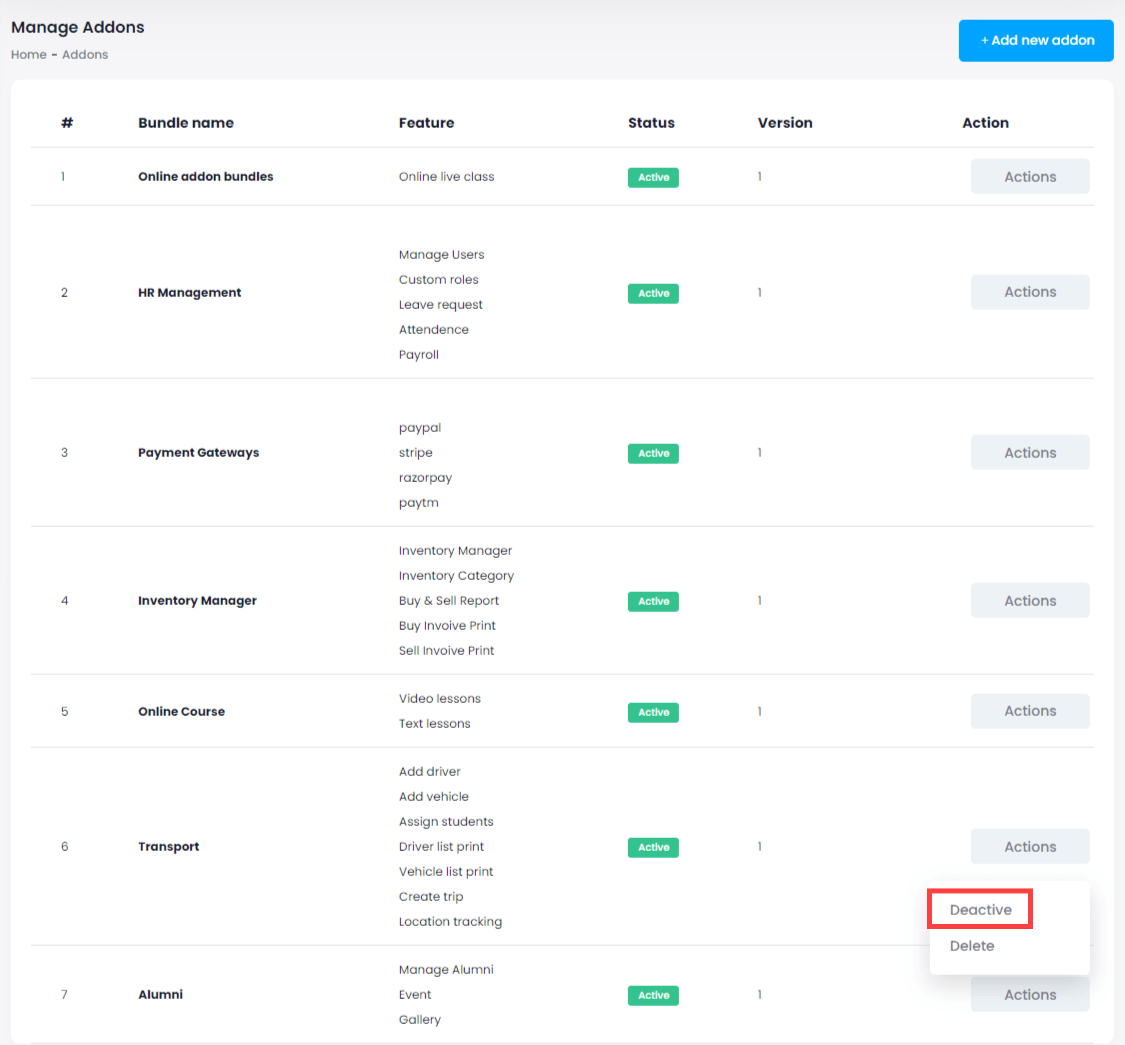Expand Actions menu for Payment Gateways
Image resolution: width=1125 pixels, height=1045 pixels.
click(1029, 453)
